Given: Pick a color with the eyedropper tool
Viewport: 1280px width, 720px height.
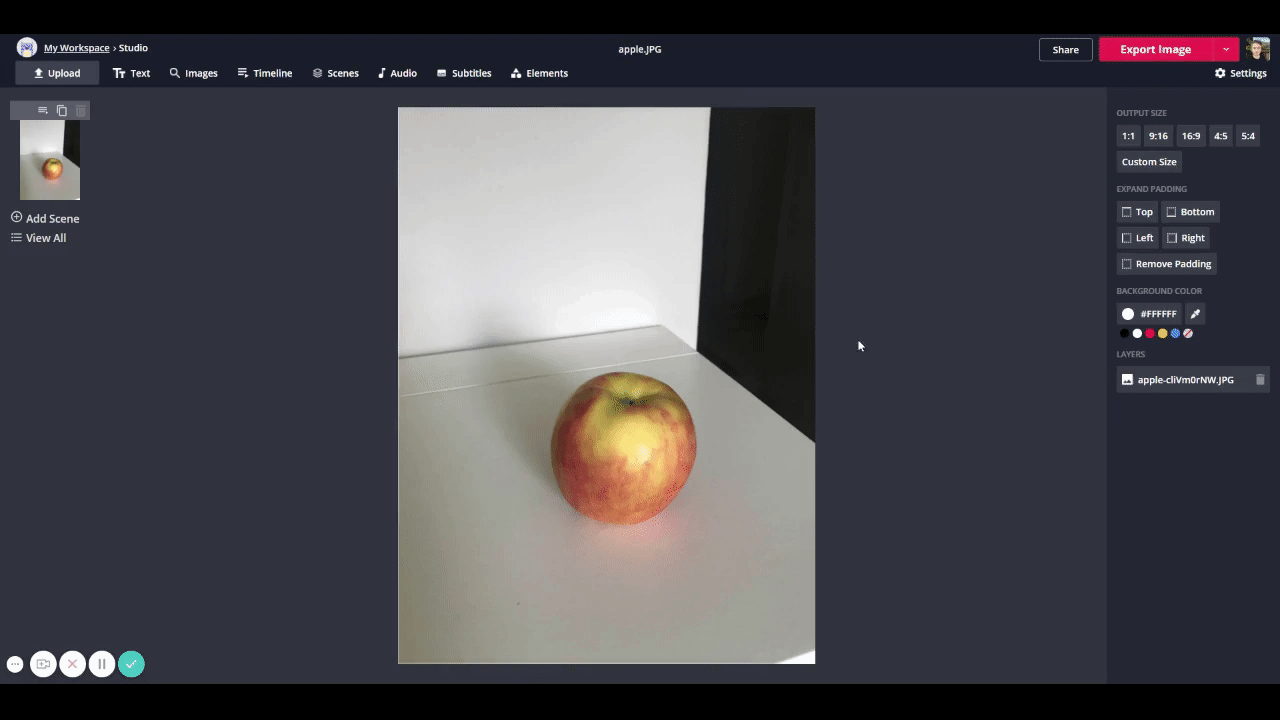Looking at the screenshot, I should click(x=1195, y=314).
